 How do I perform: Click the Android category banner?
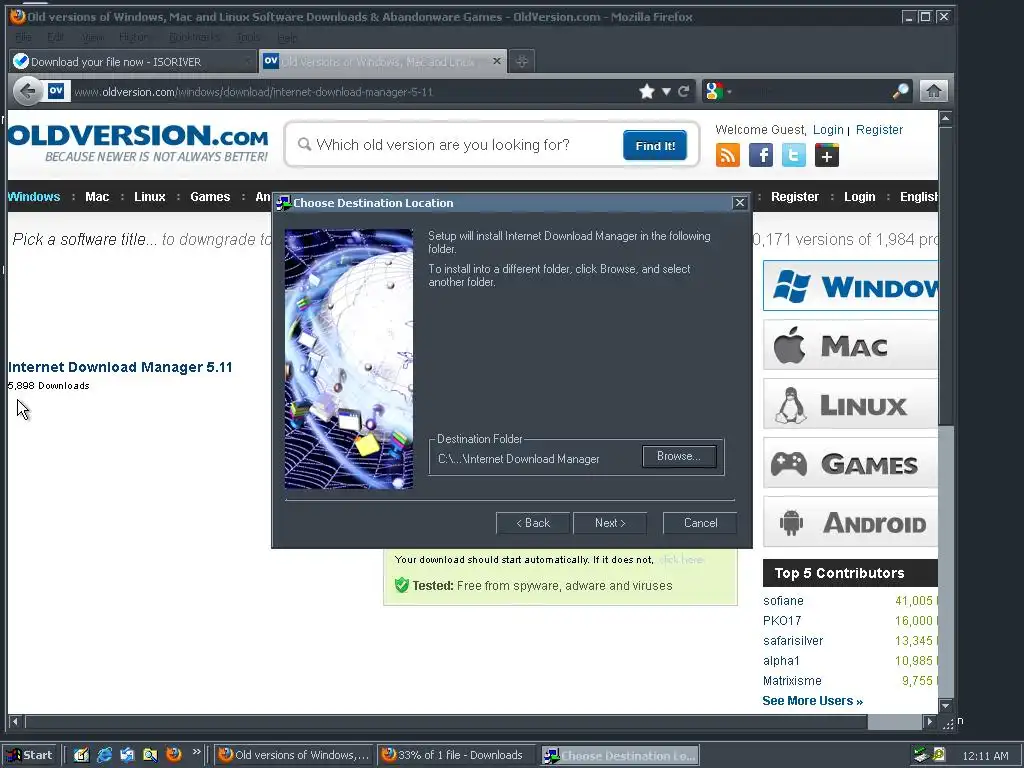850,522
